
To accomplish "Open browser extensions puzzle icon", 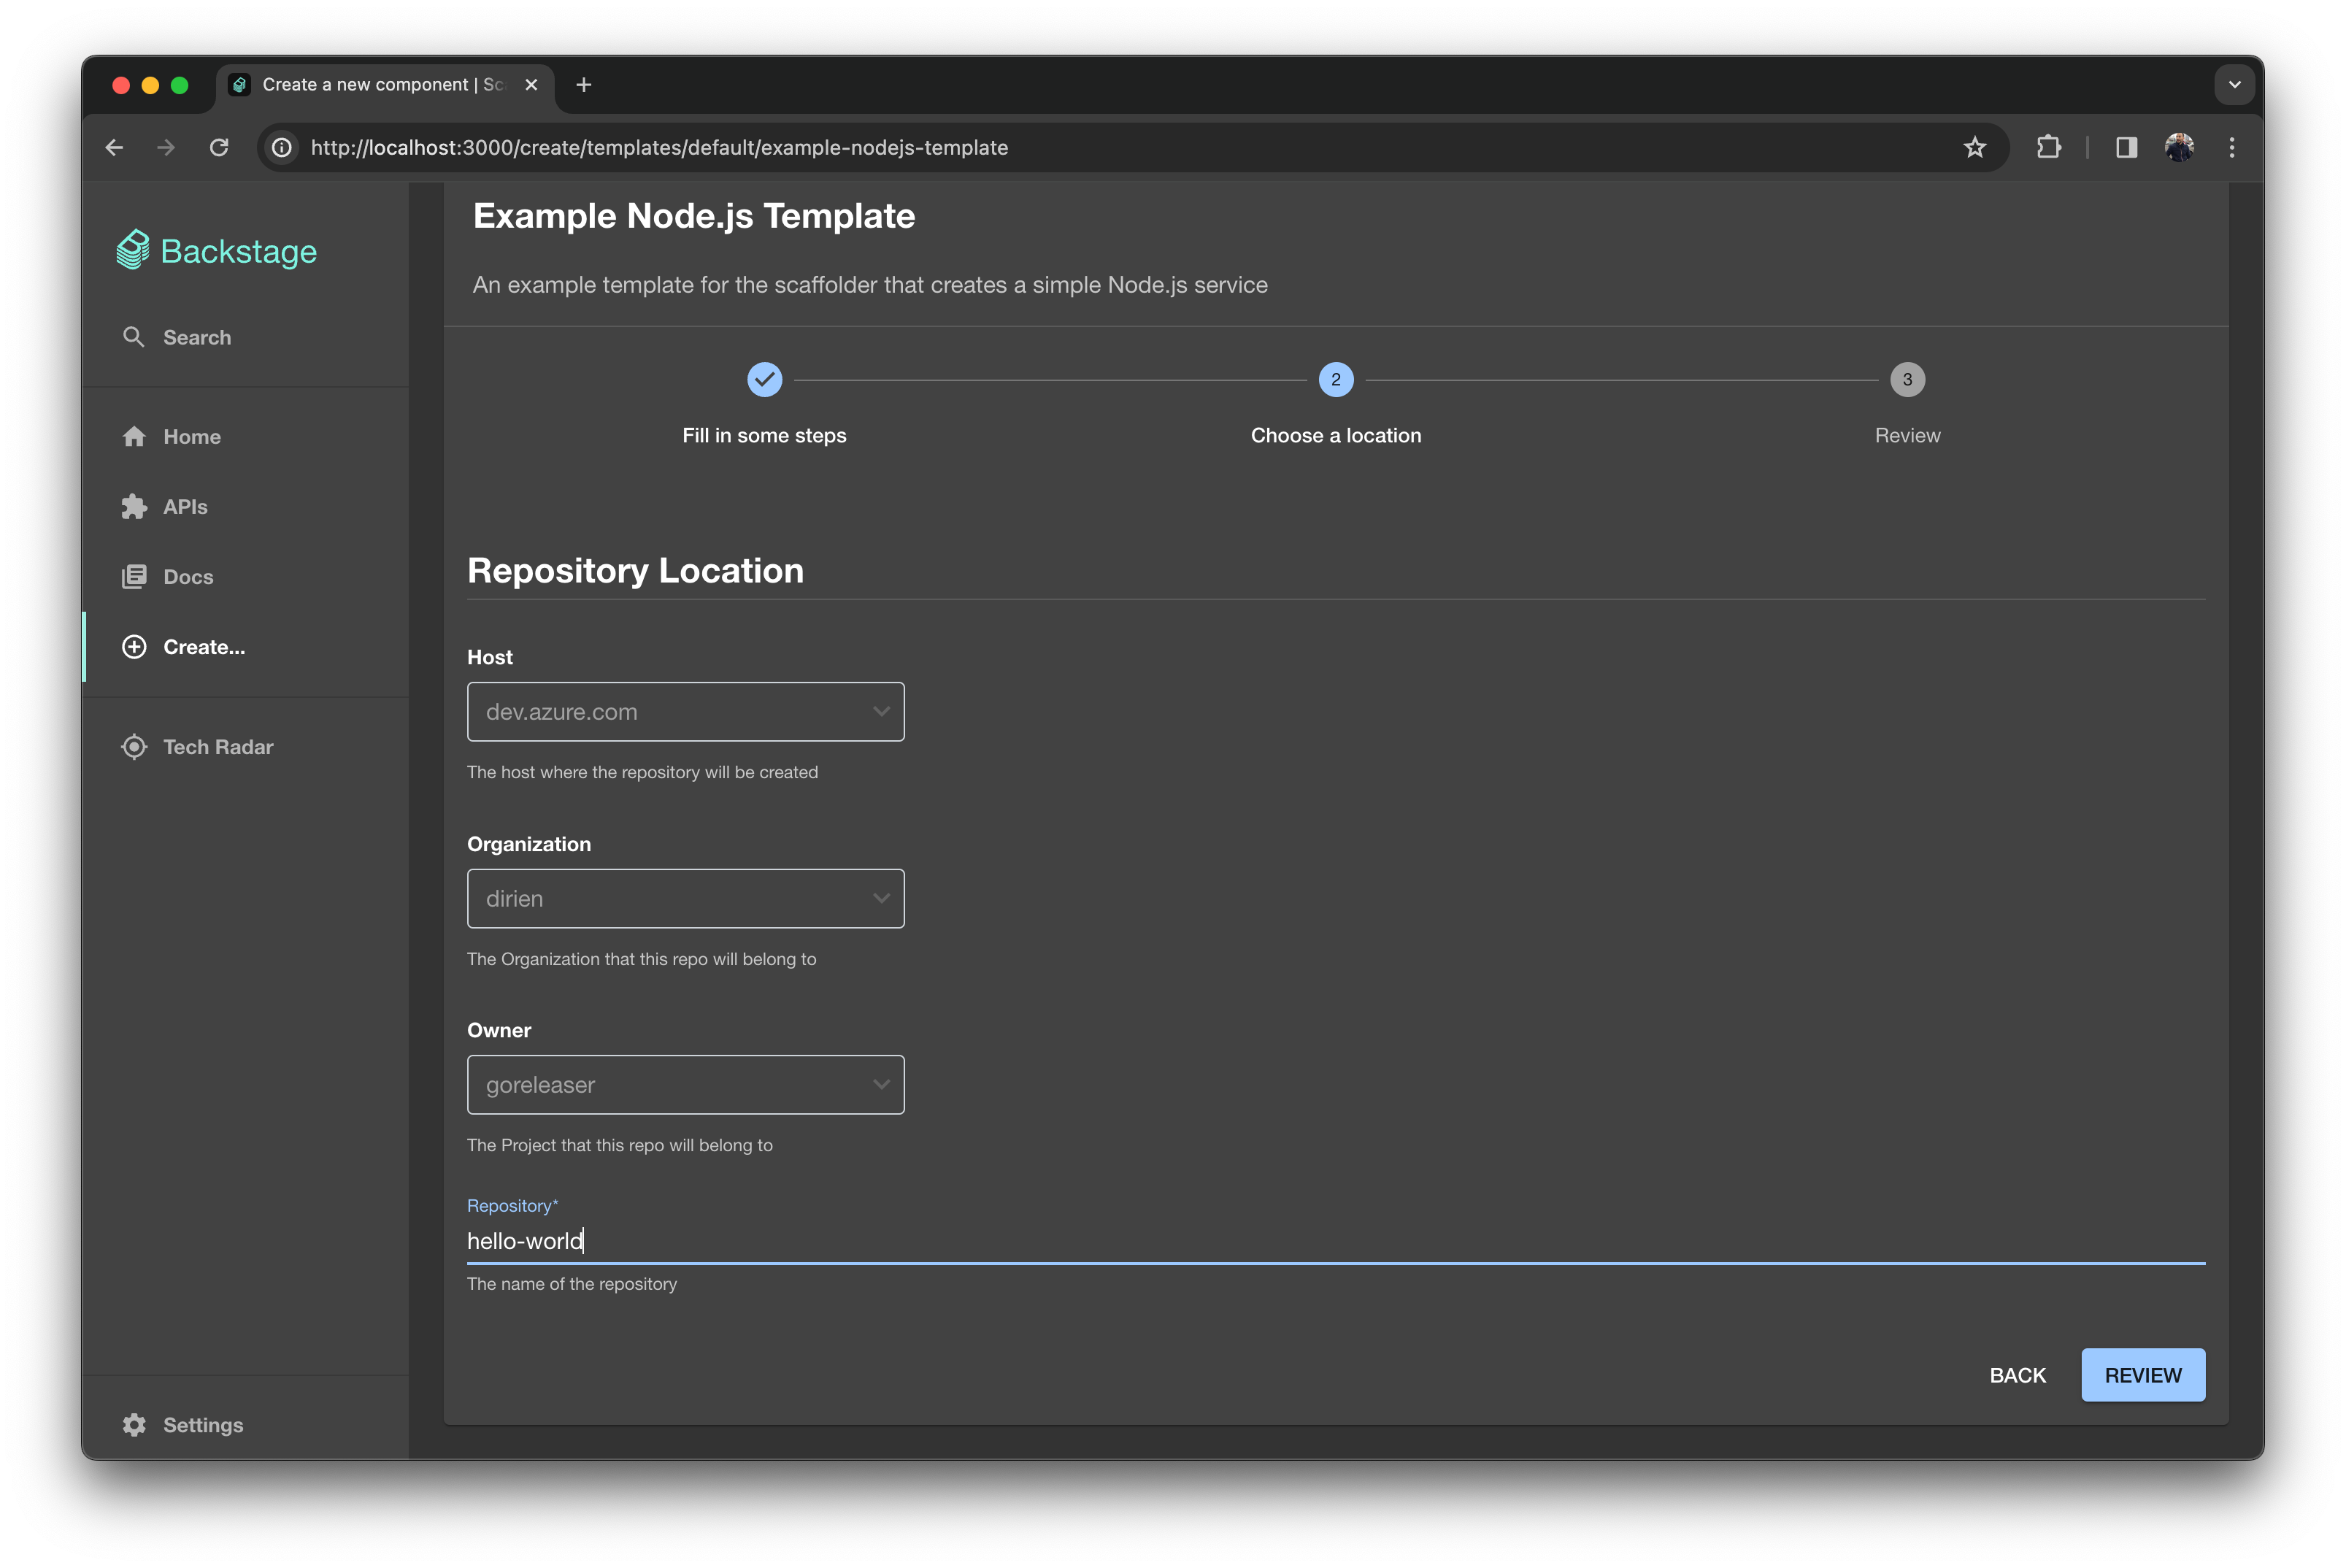I will 2048,148.
